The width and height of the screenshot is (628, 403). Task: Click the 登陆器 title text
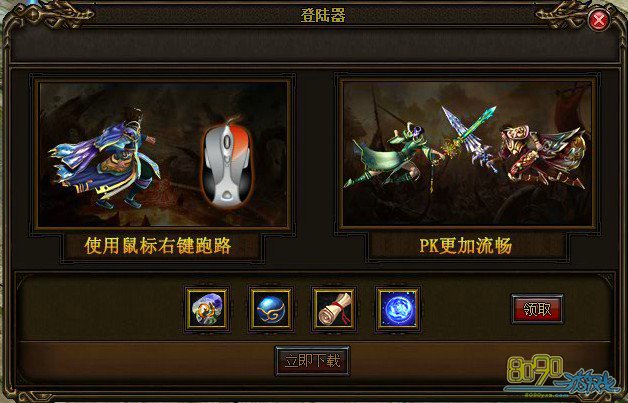click(323, 15)
